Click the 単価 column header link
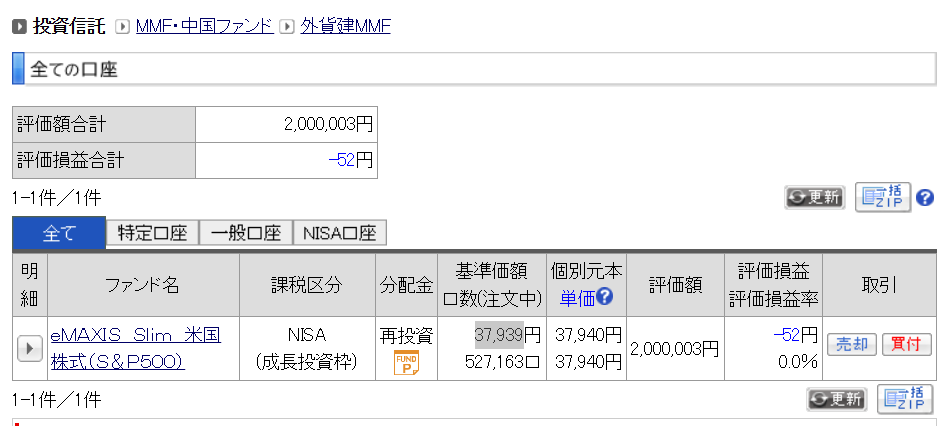 pyautogui.click(x=576, y=297)
